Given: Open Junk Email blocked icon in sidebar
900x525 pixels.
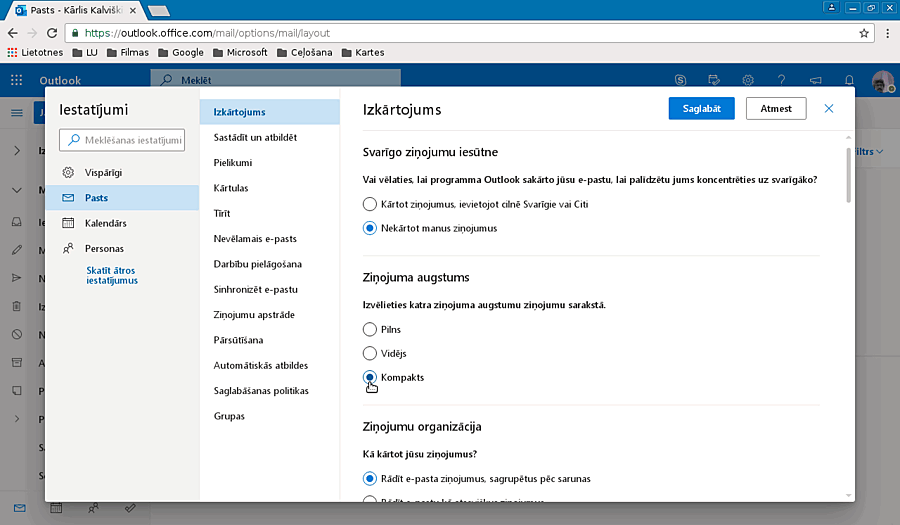Looking at the screenshot, I should 17,334.
